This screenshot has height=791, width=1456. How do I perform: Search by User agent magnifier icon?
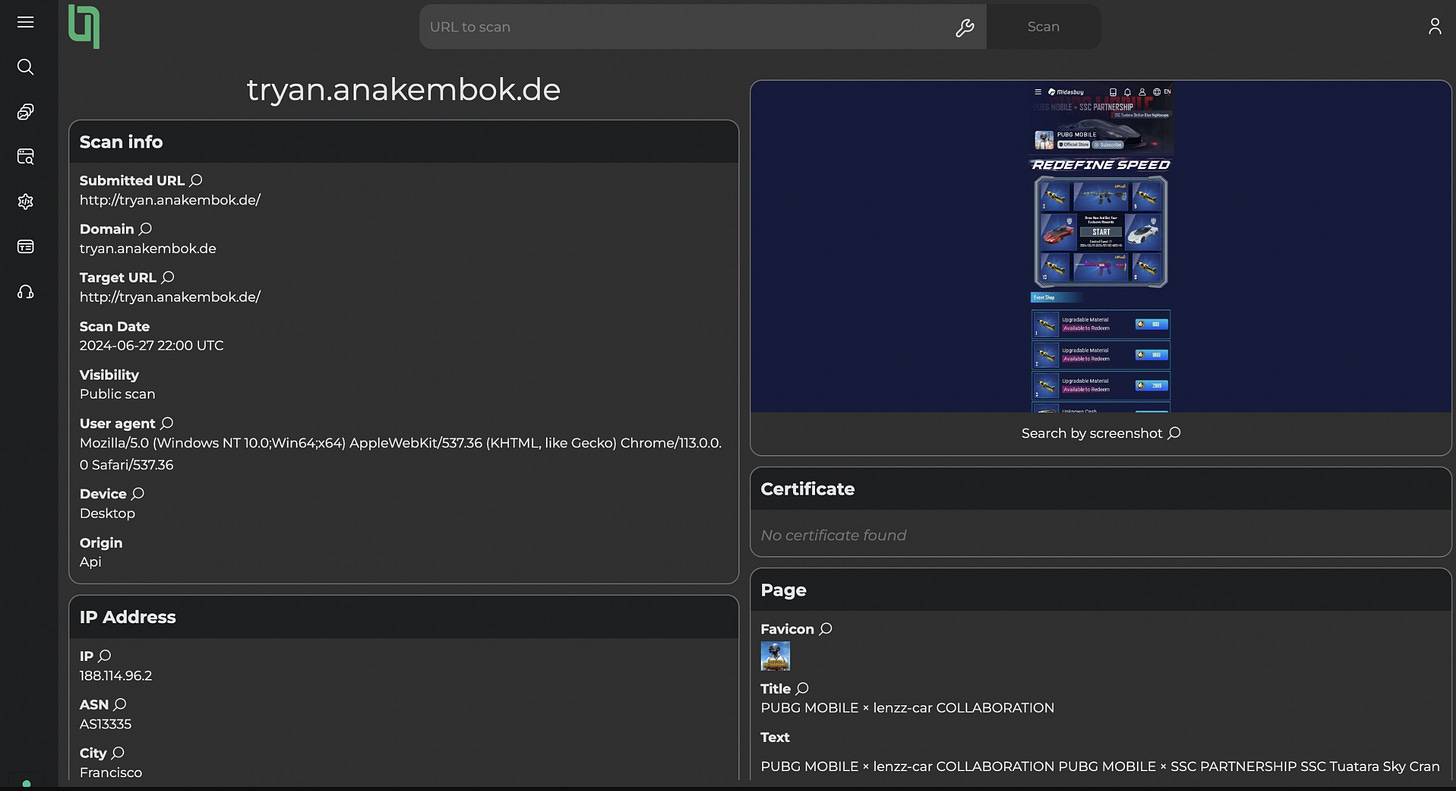point(167,423)
